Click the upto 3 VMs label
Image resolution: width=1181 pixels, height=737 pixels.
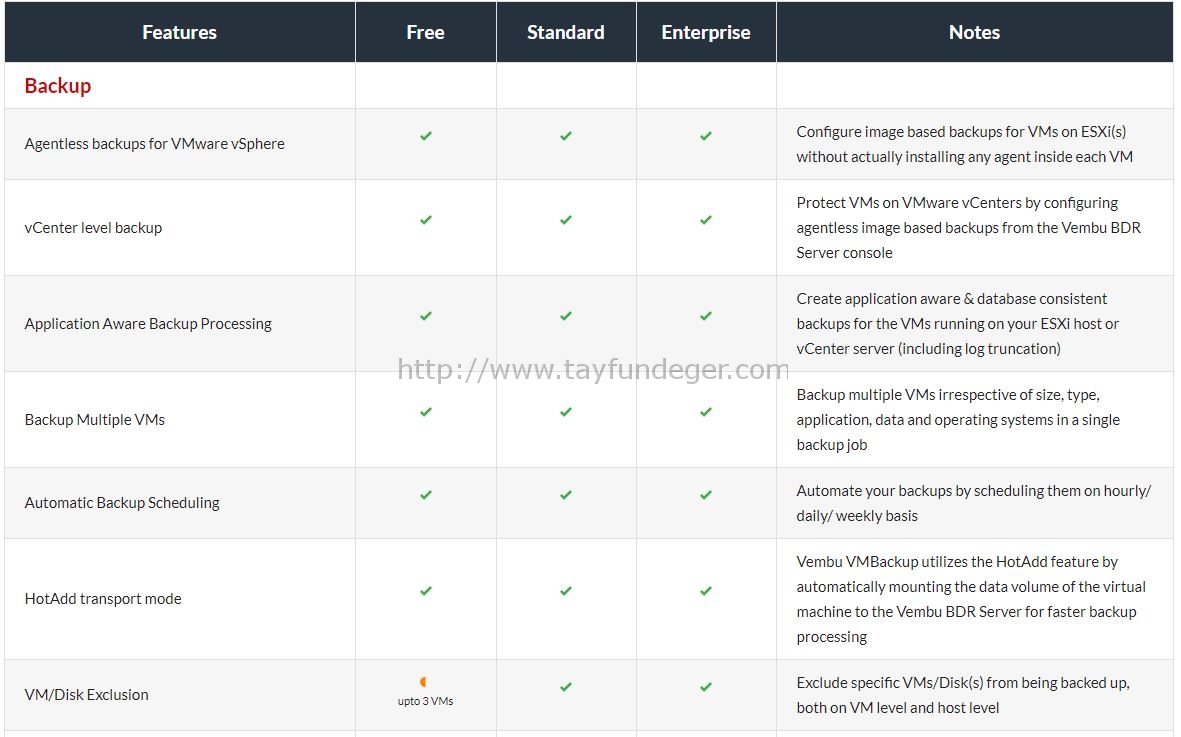(x=426, y=701)
